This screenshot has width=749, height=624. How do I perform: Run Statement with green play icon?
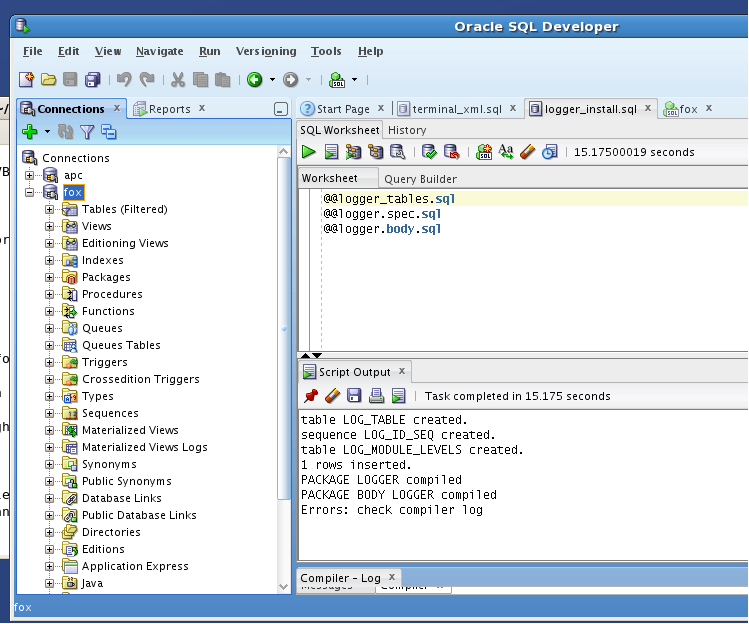309,152
